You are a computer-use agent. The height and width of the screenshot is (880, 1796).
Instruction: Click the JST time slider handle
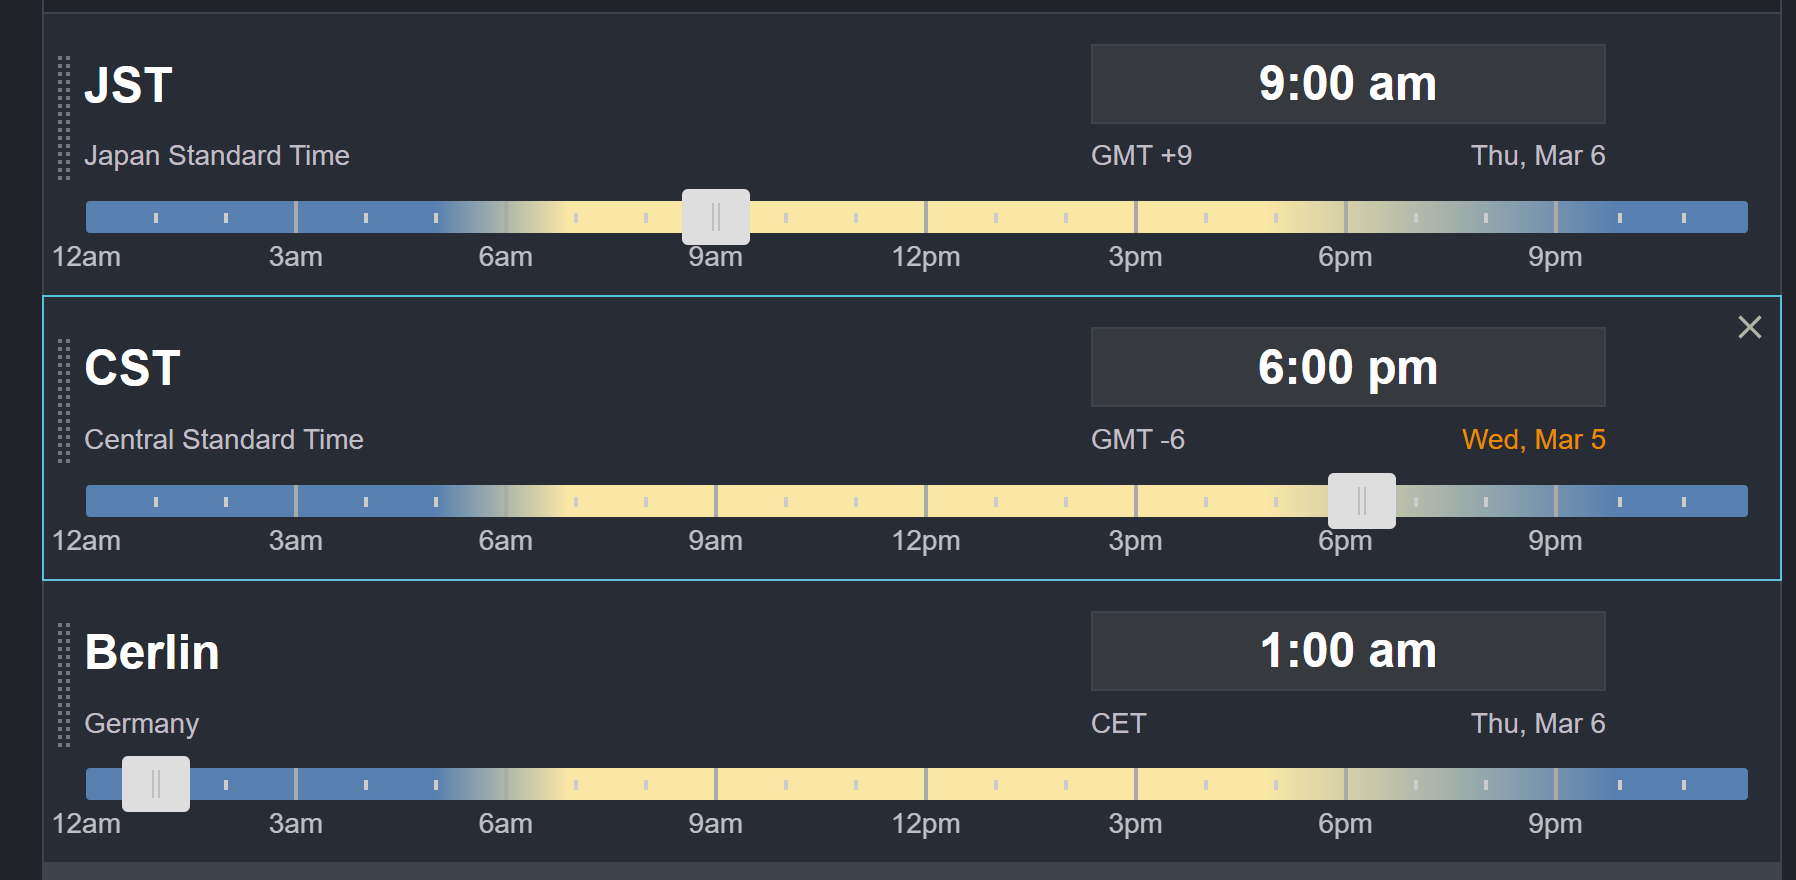tap(716, 217)
